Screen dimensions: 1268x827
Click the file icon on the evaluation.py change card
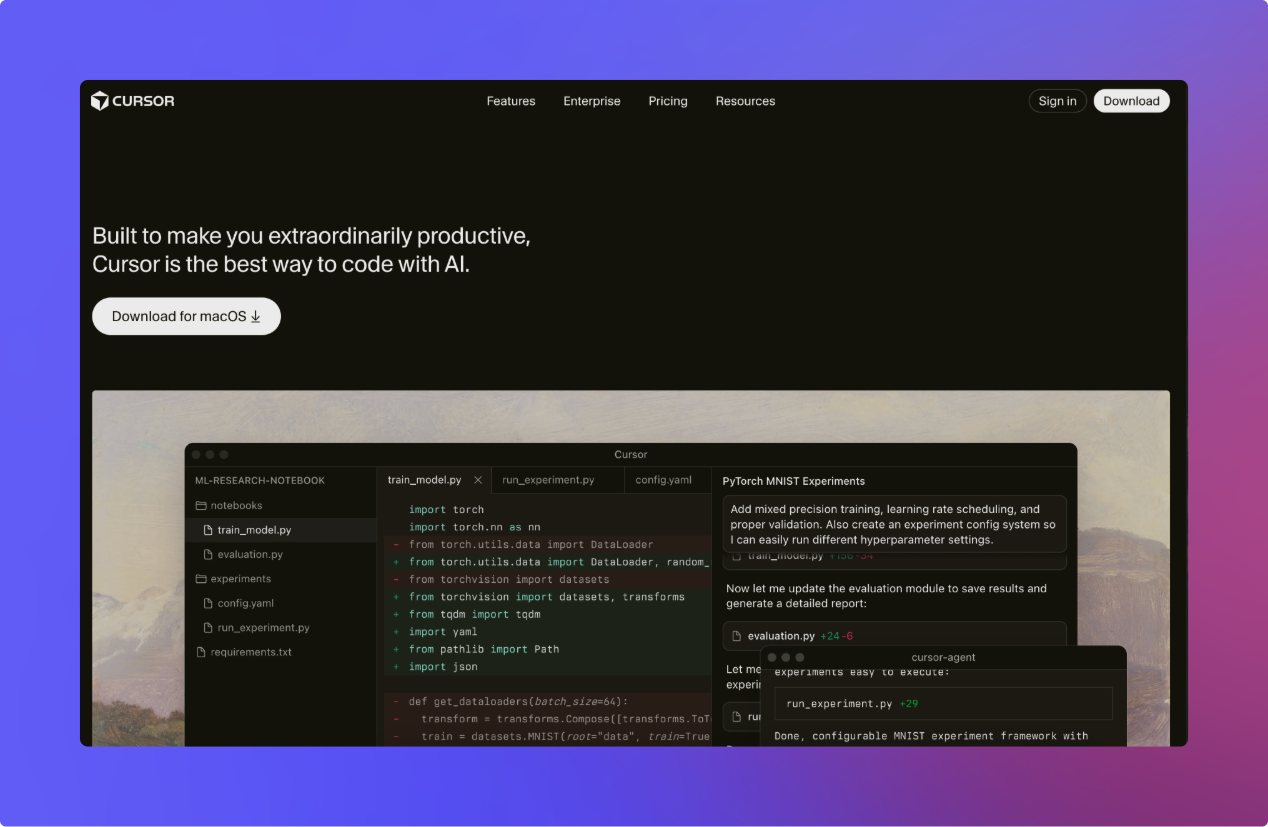pyautogui.click(x=738, y=636)
